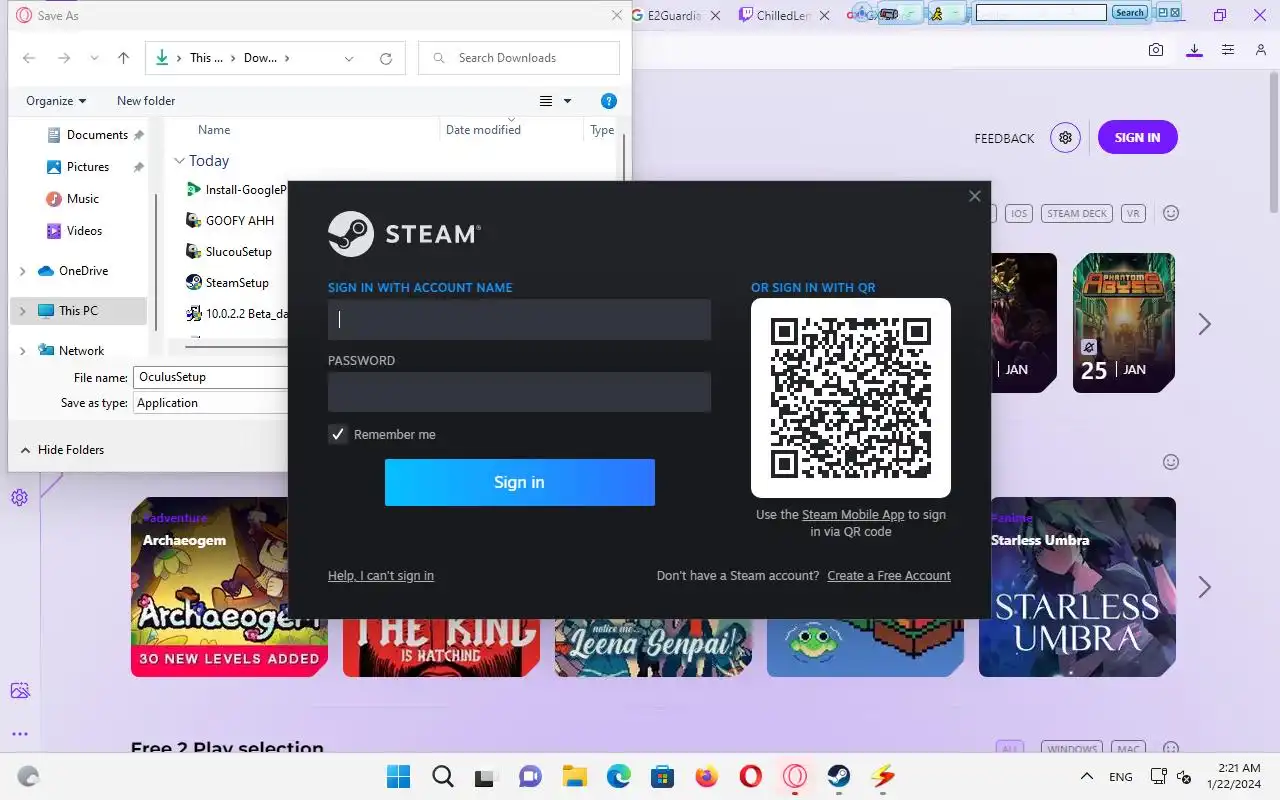Viewport: 1280px width, 800px height.
Task: Close the ChilledLen tab
Action: point(823,15)
